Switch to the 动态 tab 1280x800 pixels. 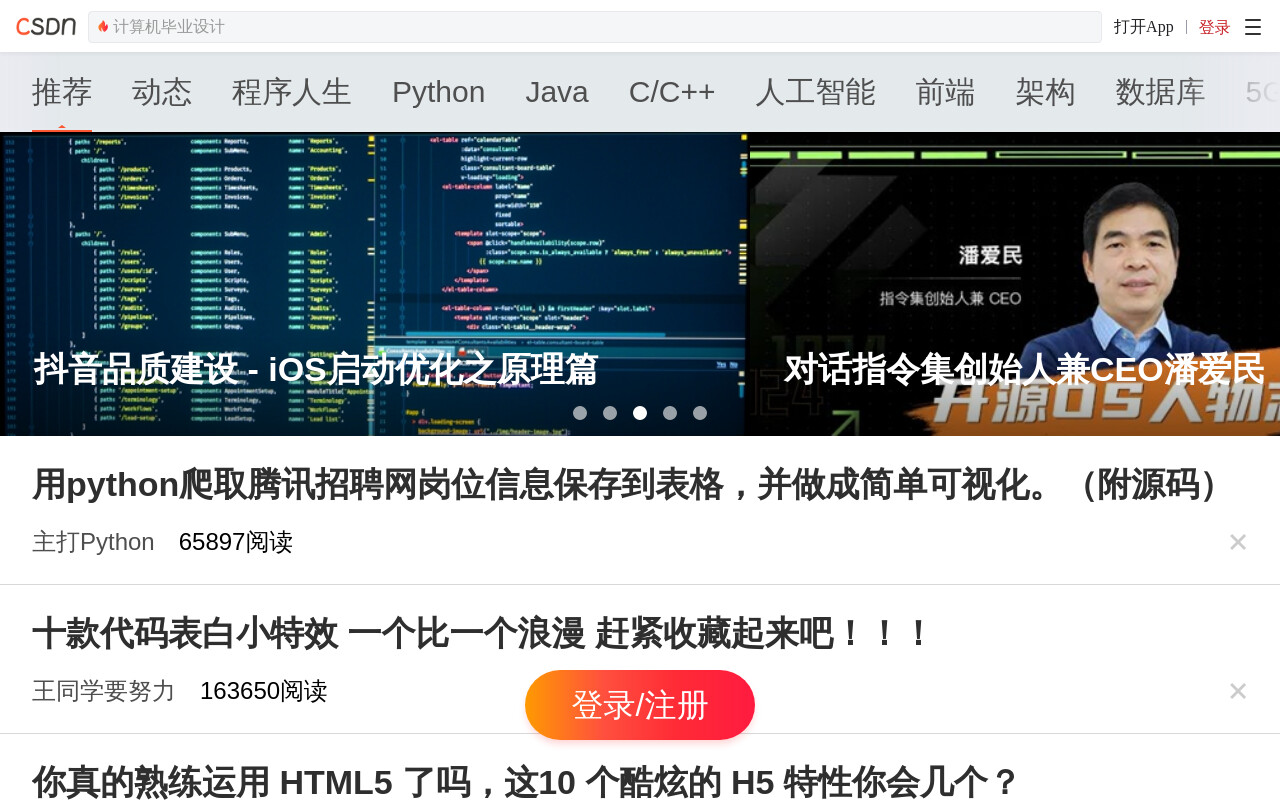tap(162, 92)
